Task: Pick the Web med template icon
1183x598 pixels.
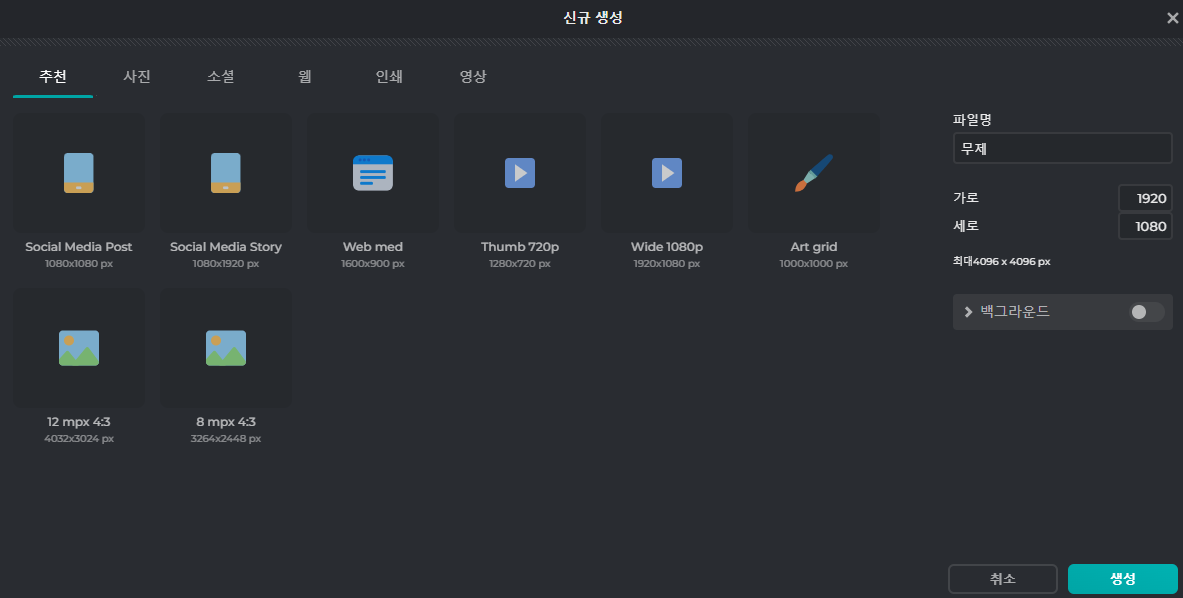Action: (x=373, y=173)
